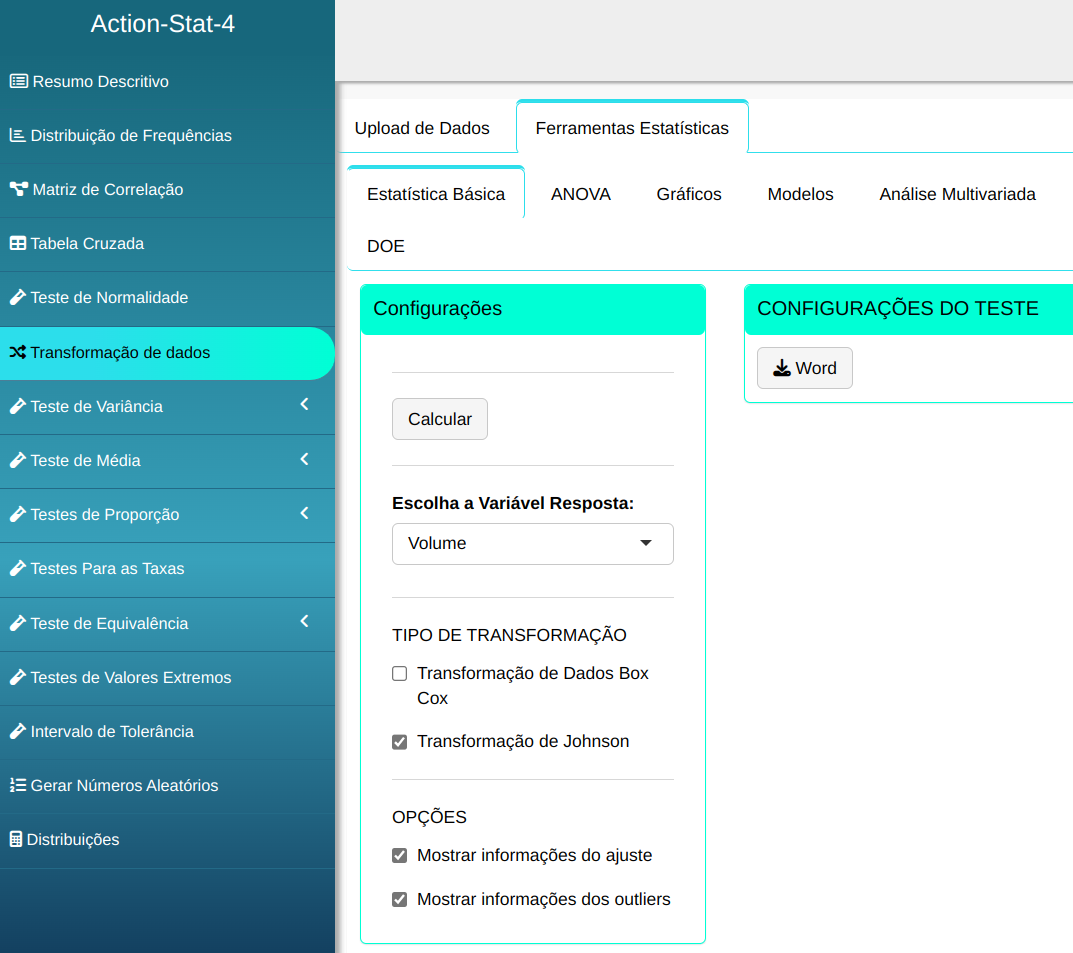Enable Transformação de Dados Box Cox checkbox

coord(400,674)
